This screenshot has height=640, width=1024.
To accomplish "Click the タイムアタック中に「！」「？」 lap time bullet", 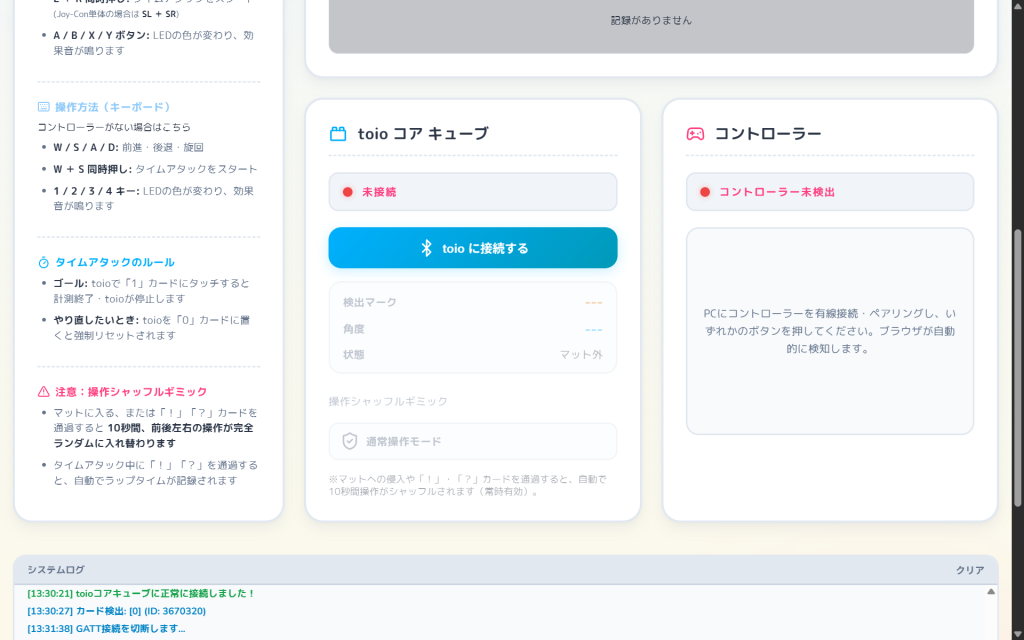I will coord(155,473).
